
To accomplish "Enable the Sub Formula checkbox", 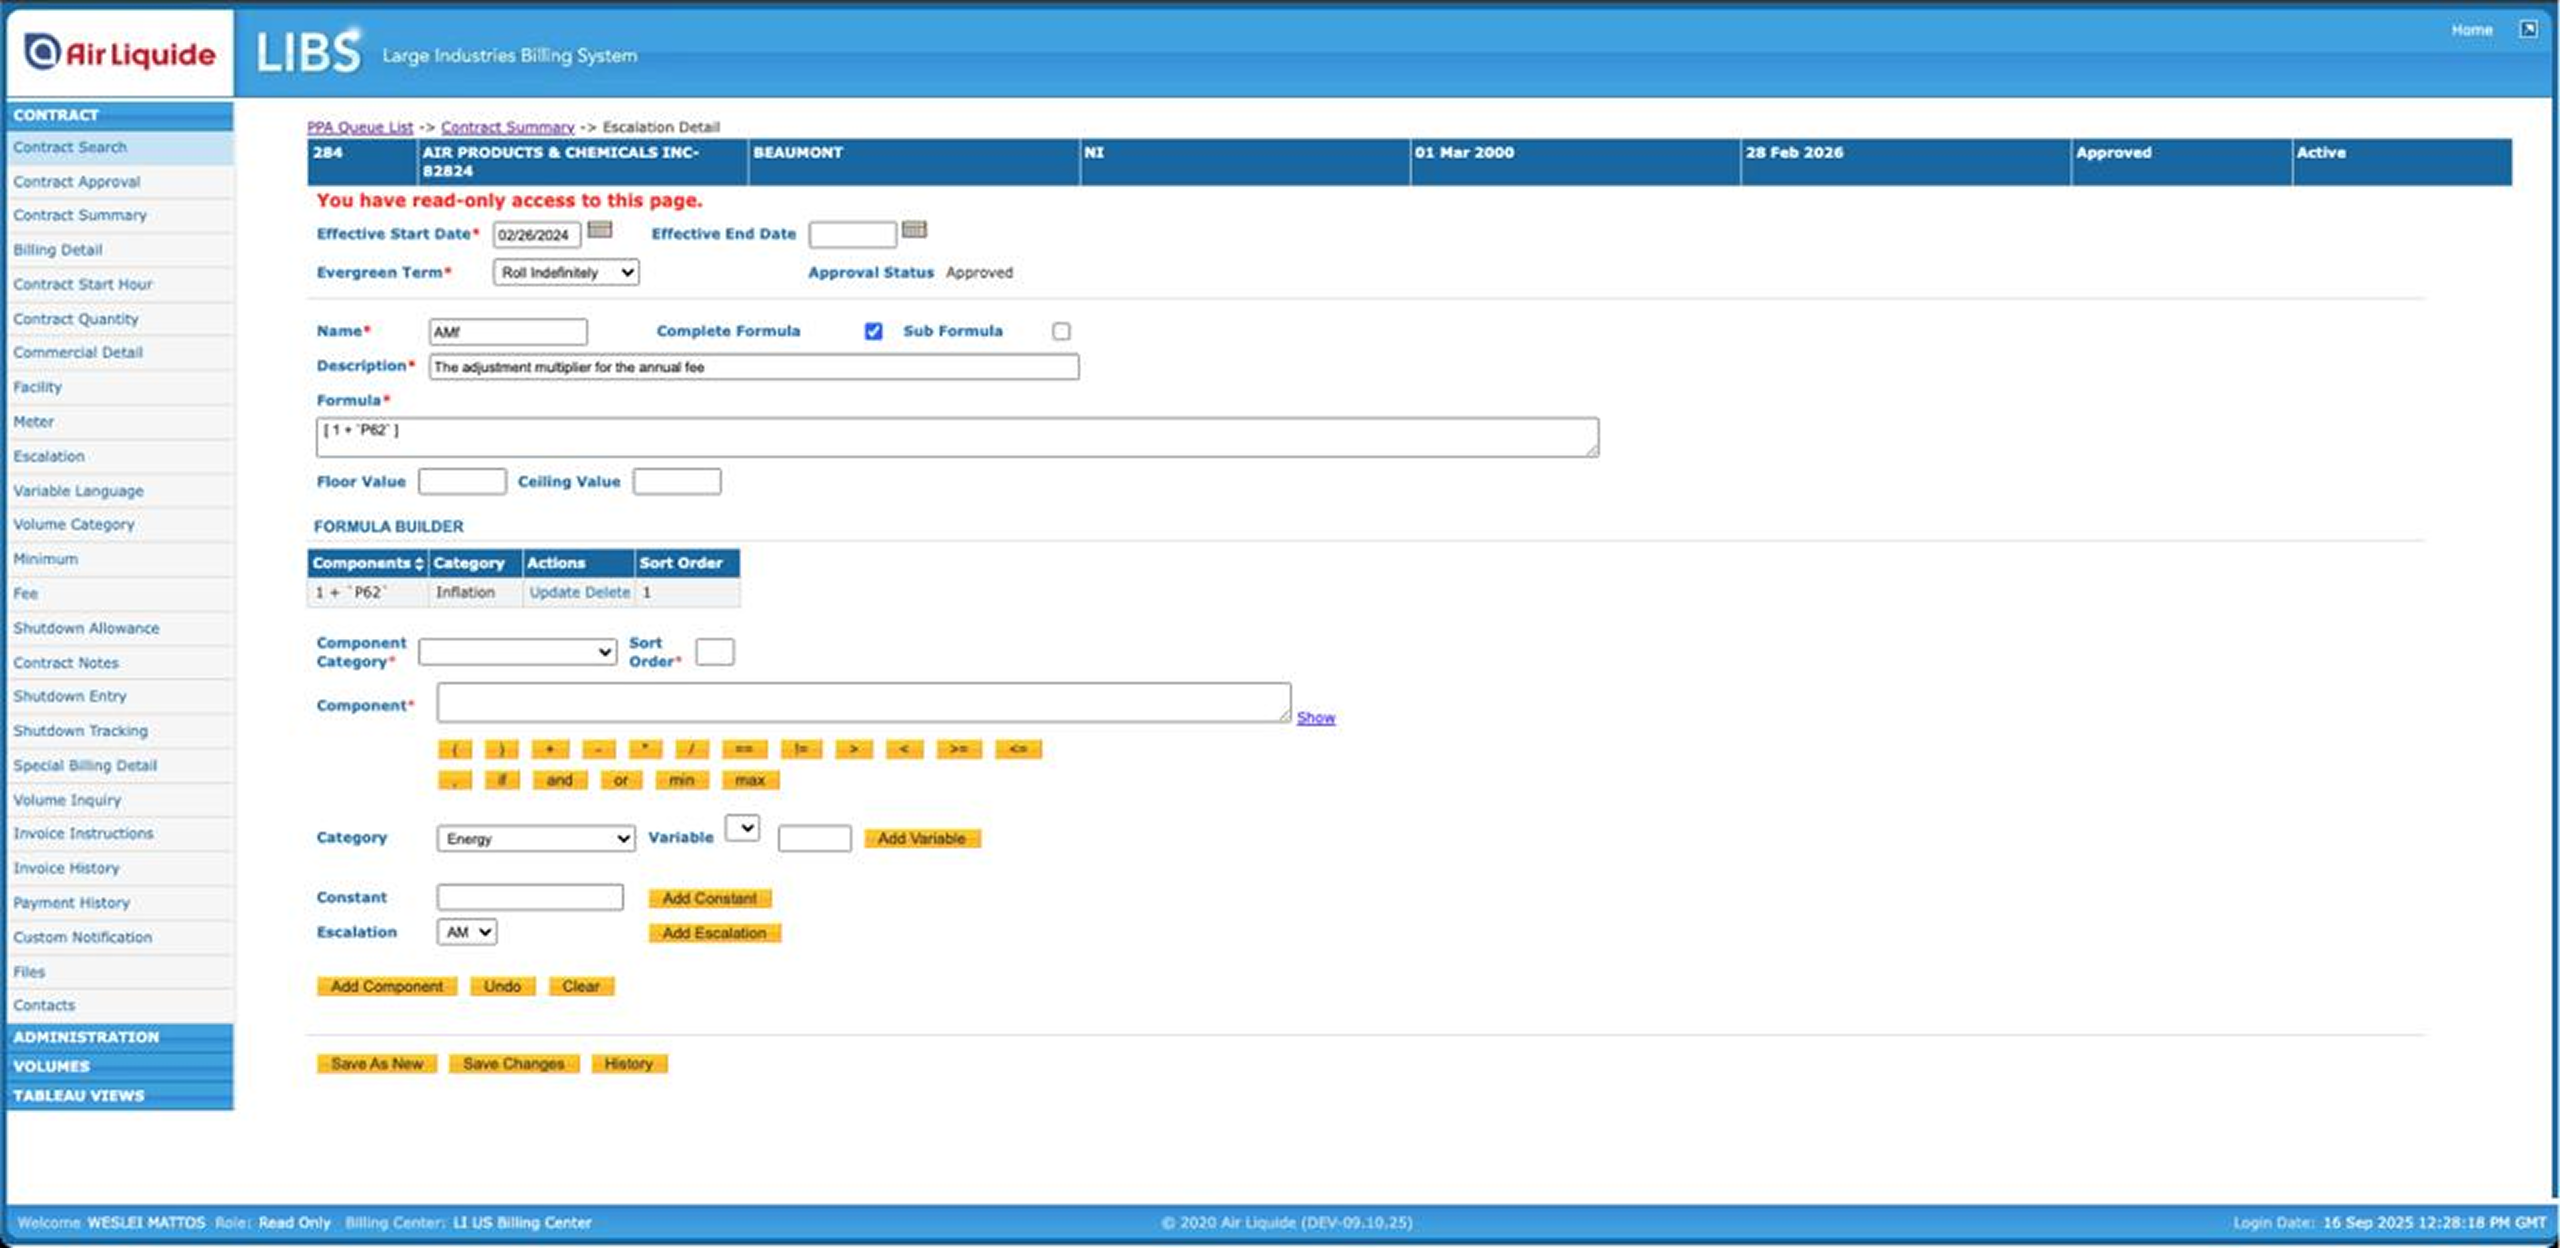I will [x=1061, y=331].
